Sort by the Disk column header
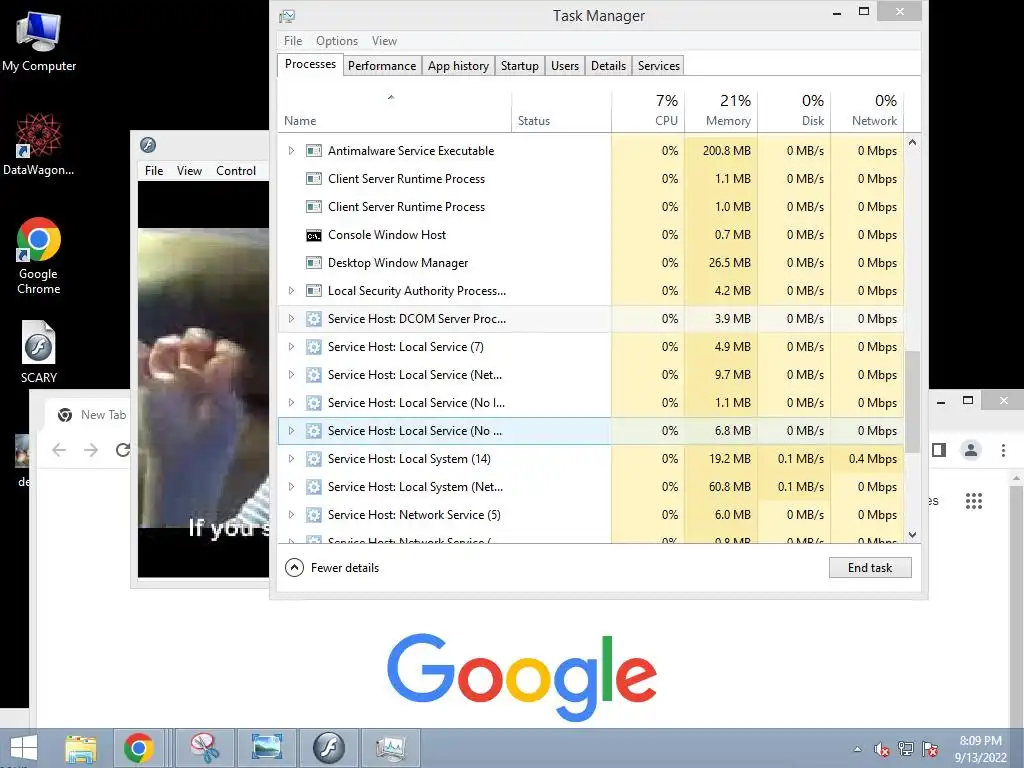The height and width of the screenshot is (768, 1024). [x=794, y=111]
